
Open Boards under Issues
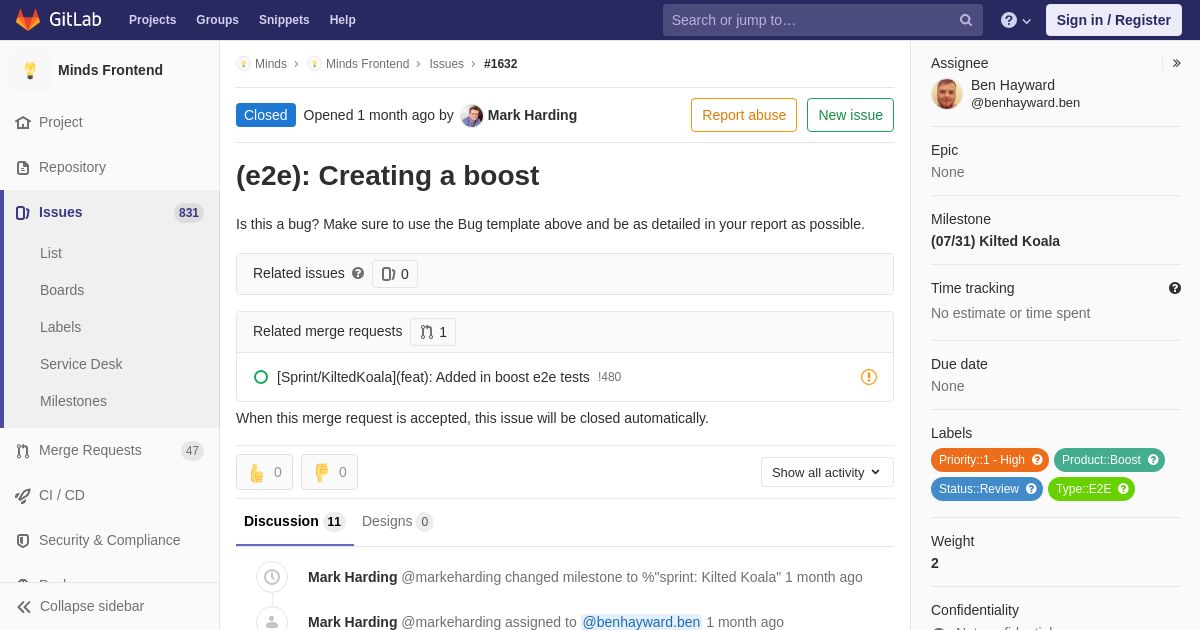(62, 290)
